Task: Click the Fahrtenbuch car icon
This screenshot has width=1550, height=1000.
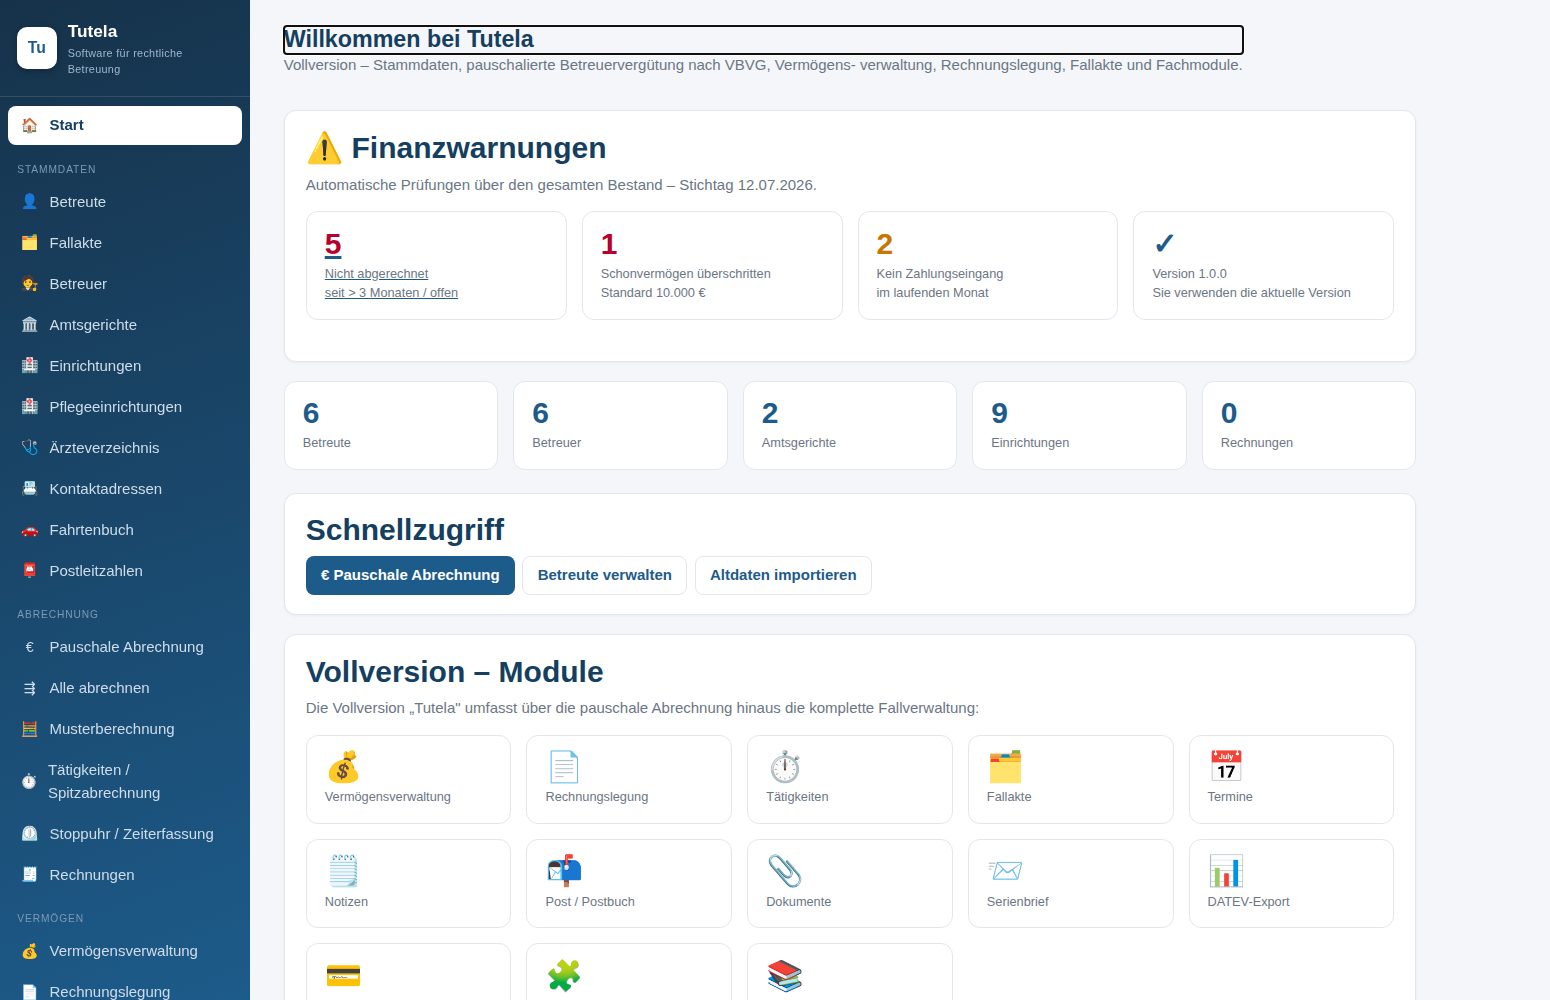Action: click(x=30, y=529)
